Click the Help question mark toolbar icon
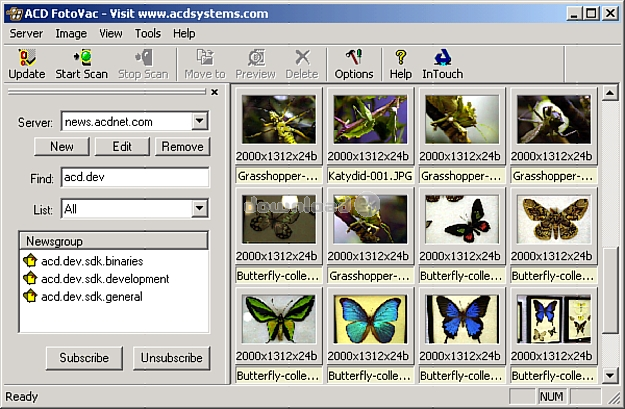This screenshot has width=625, height=409. point(401,64)
